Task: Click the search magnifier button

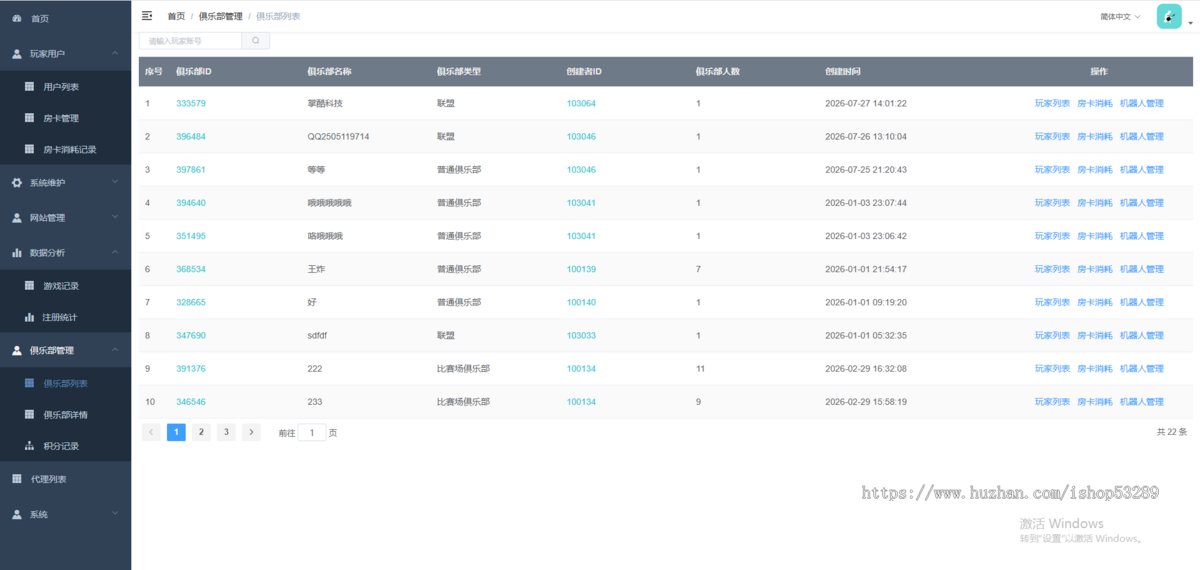Action: (x=256, y=41)
